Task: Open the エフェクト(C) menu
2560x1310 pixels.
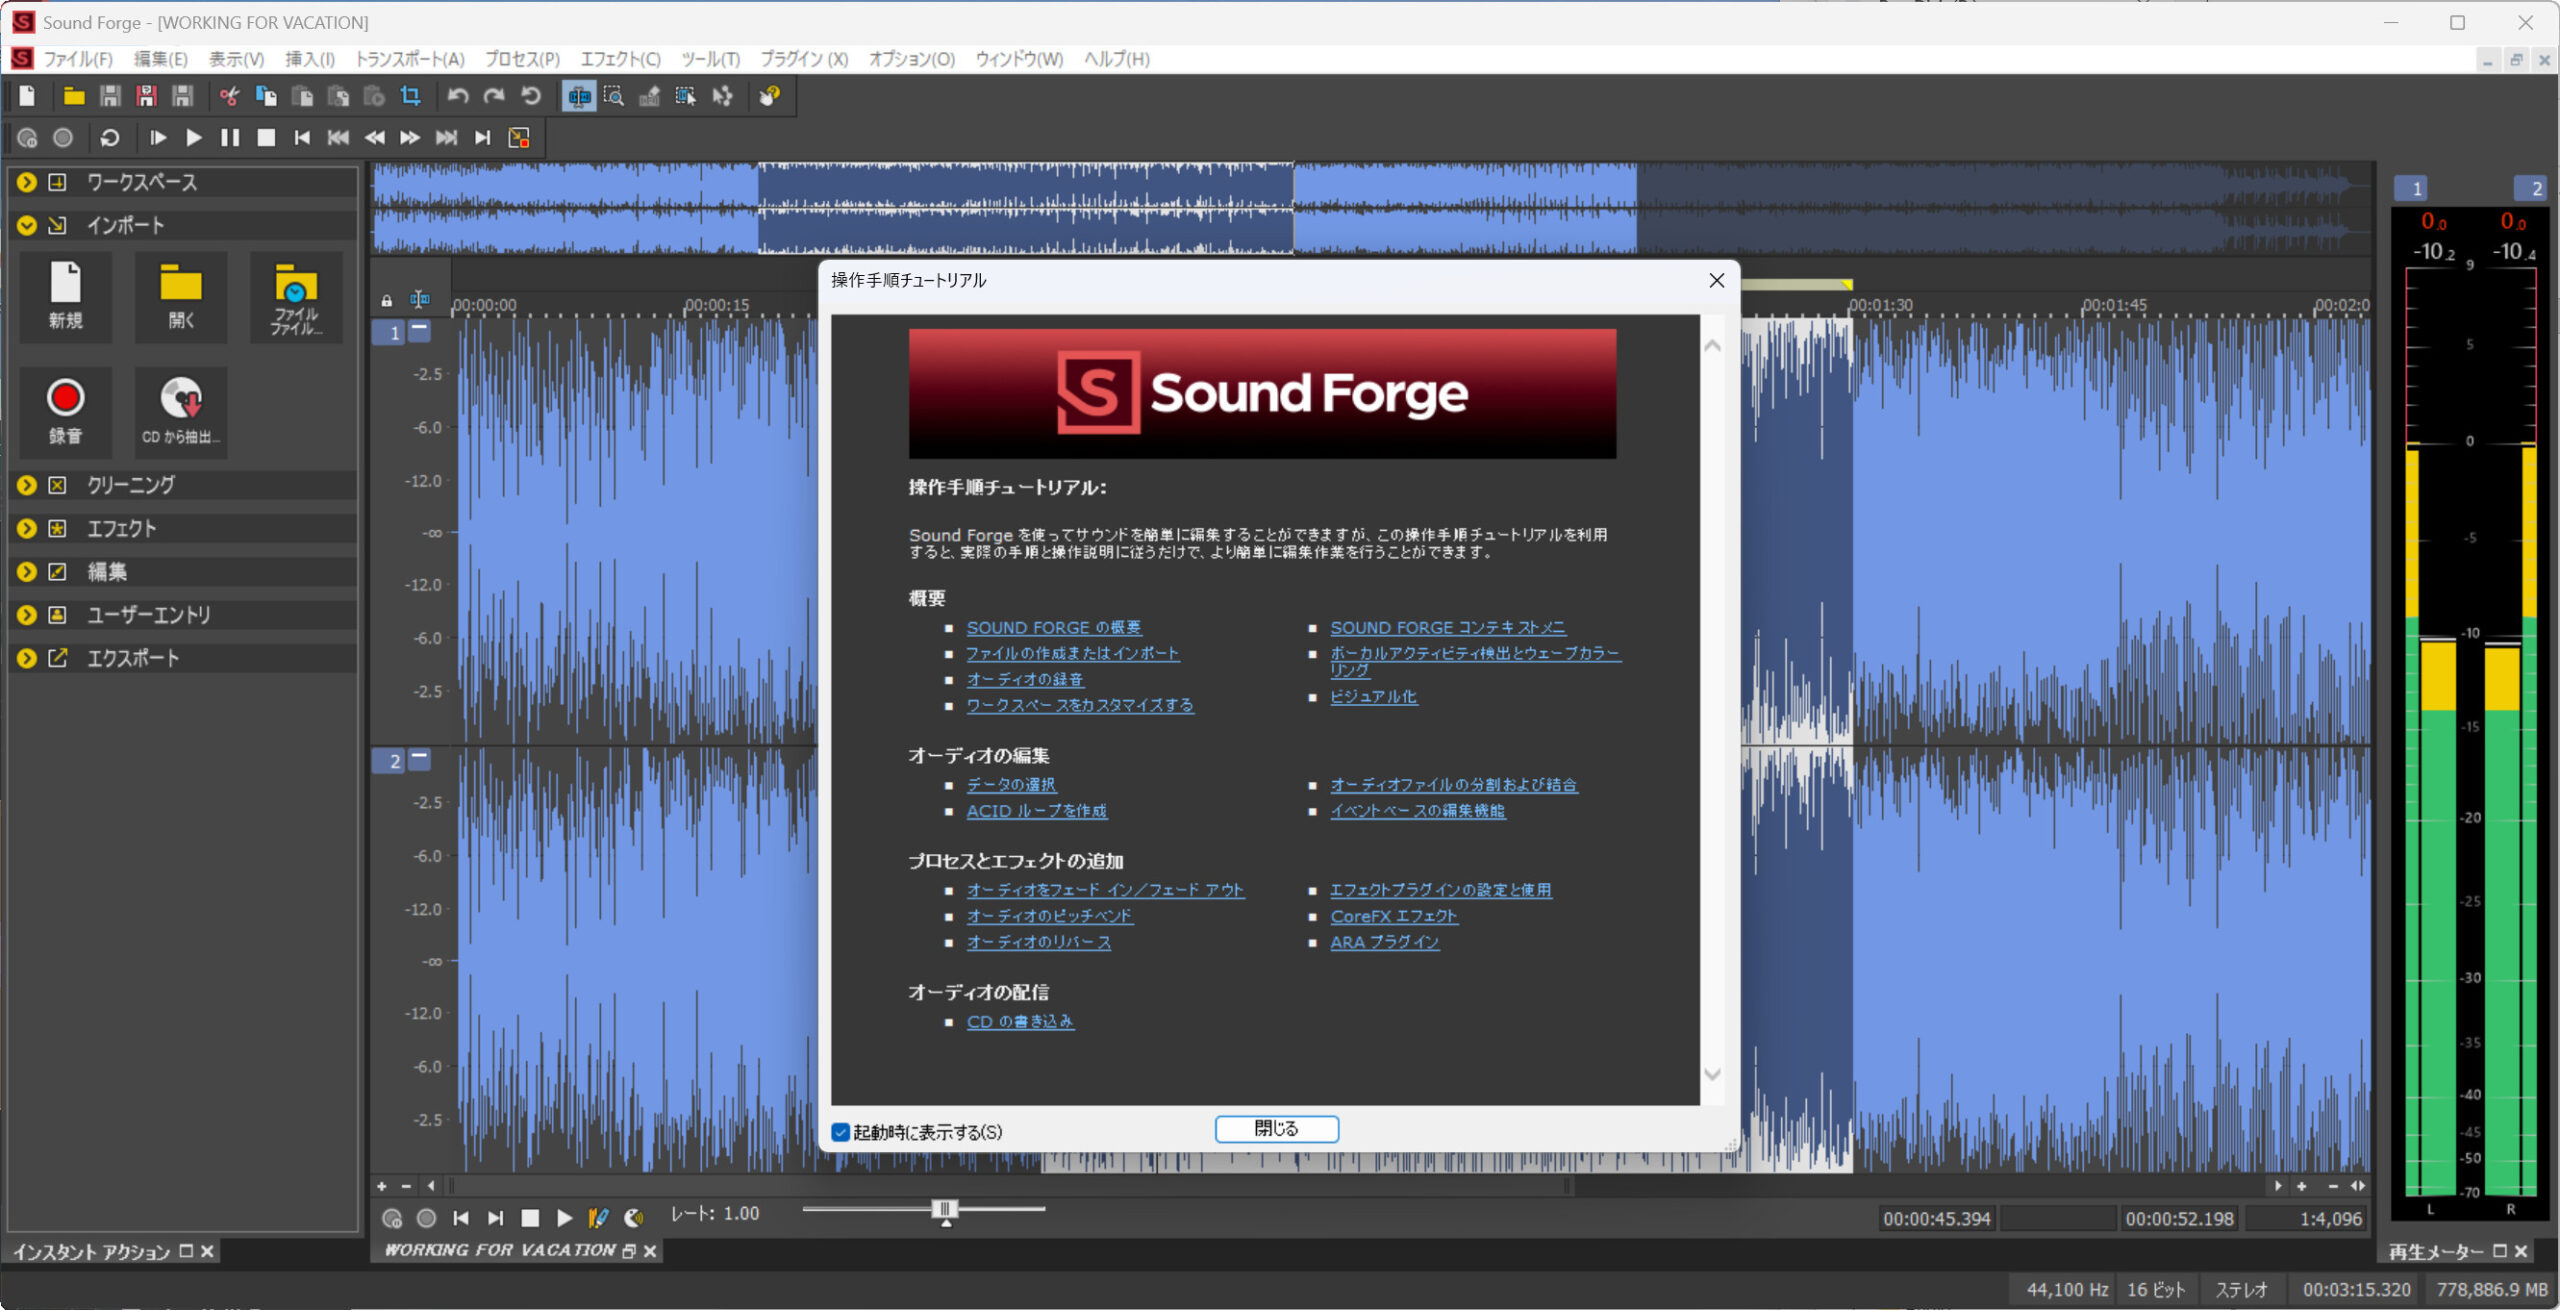Action: click(x=620, y=59)
